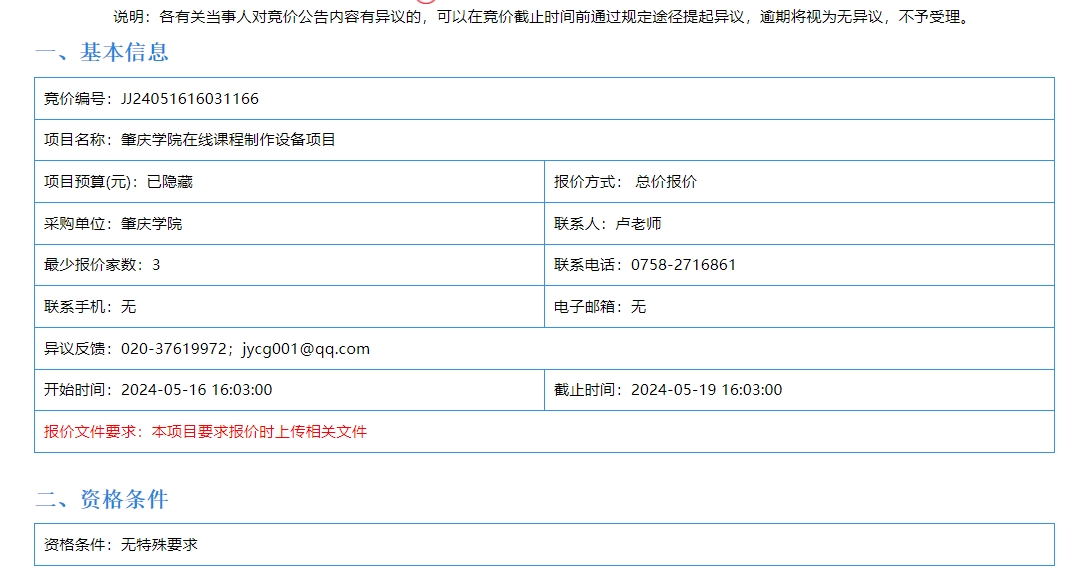
Task: Click the feedback email jycg001@qq.com
Action: (306, 349)
